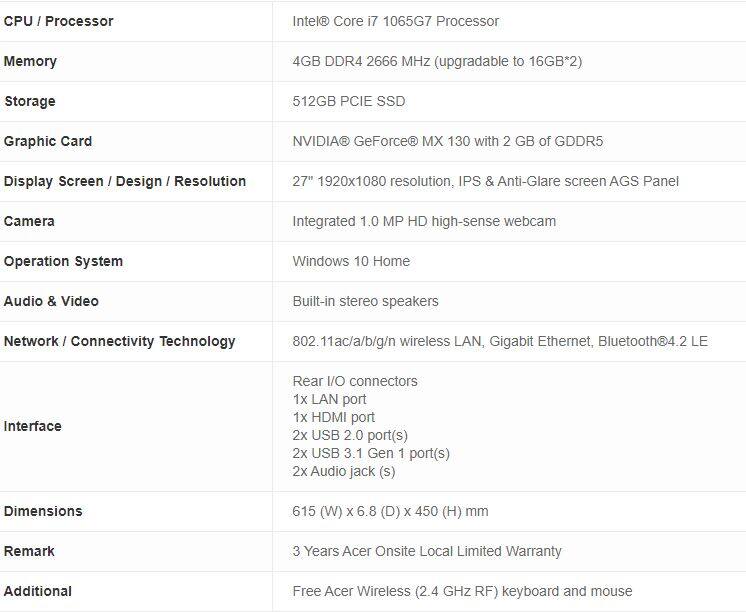Click the Intel Core i7 1065G7 Processor text
The height and width of the screenshot is (612, 746).
(395, 21)
